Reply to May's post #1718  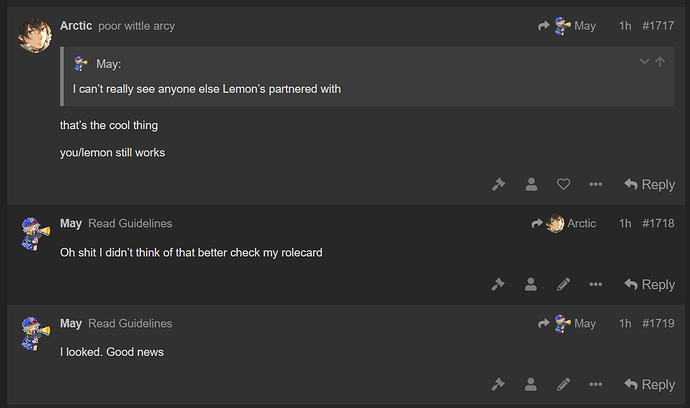(x=650, y=284)
